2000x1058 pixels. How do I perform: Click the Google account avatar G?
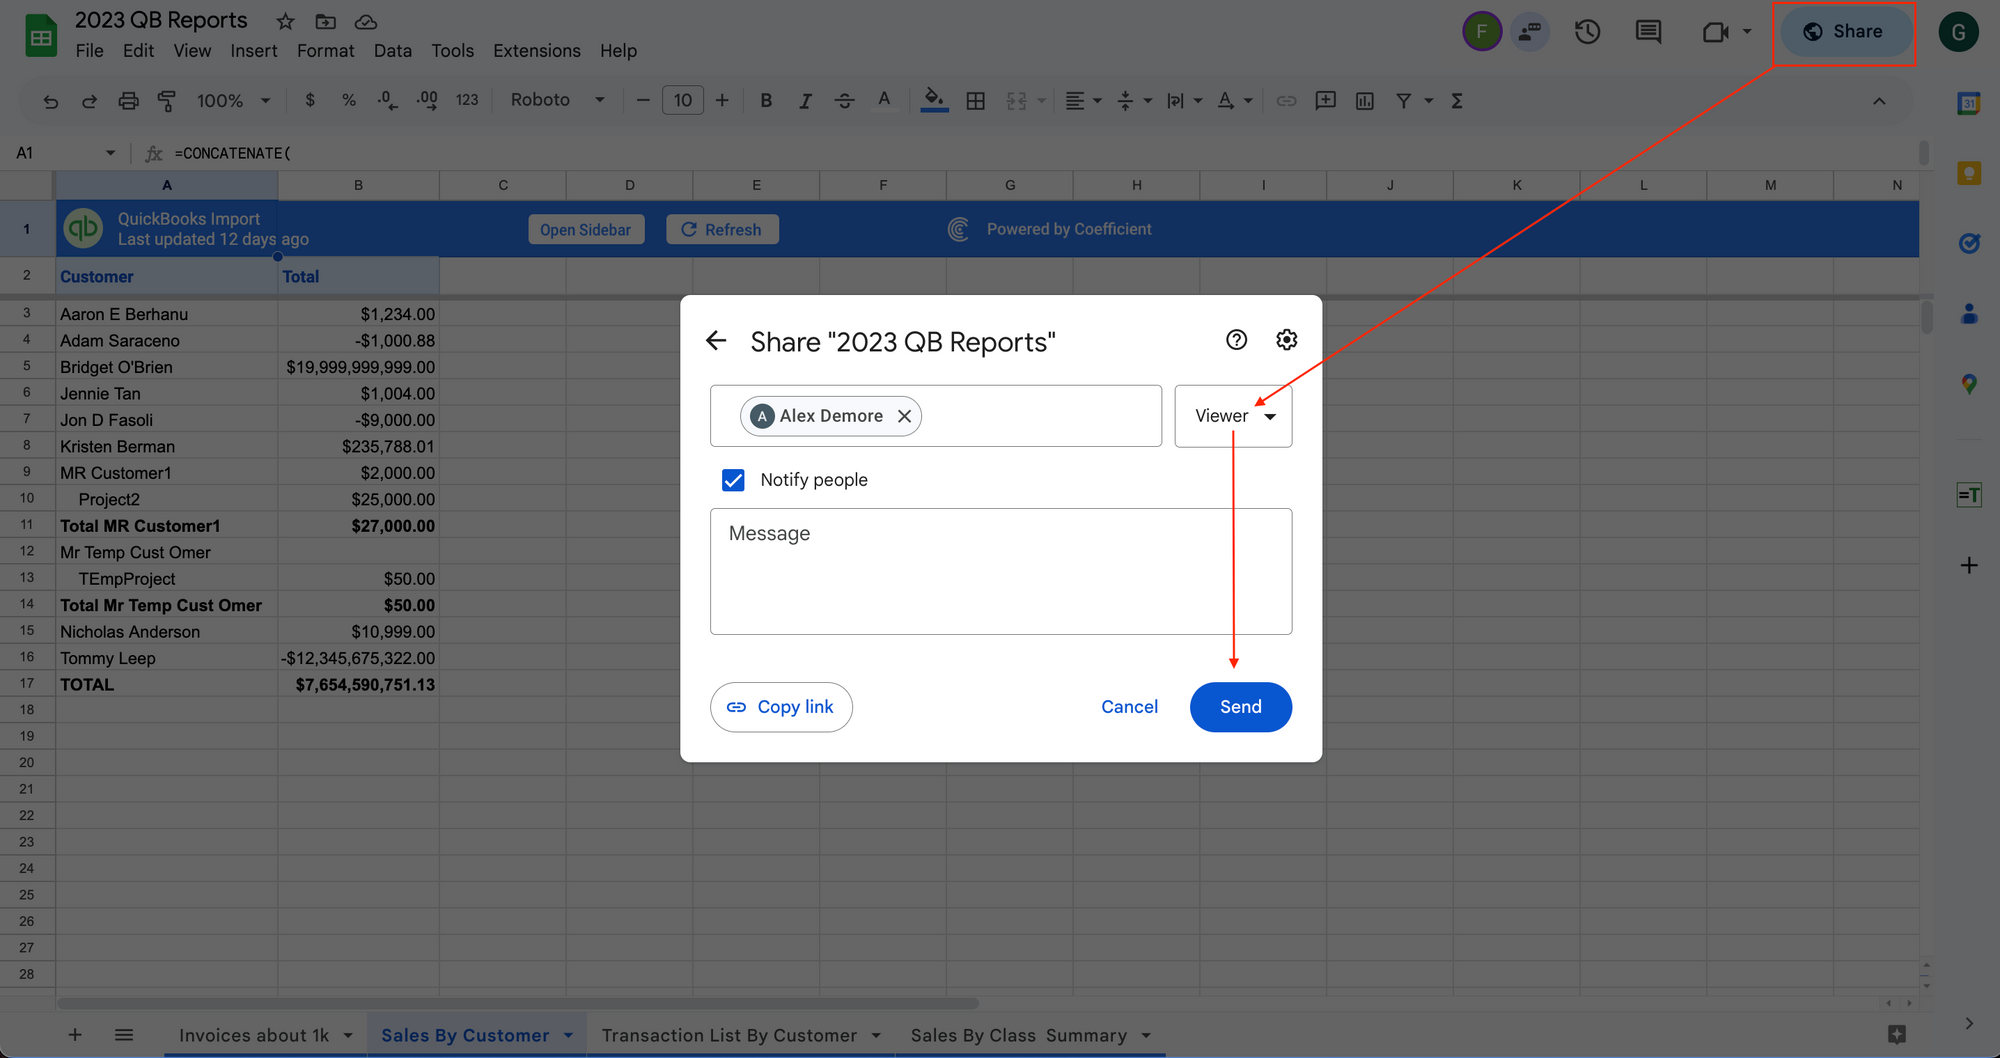(1958, 32)
